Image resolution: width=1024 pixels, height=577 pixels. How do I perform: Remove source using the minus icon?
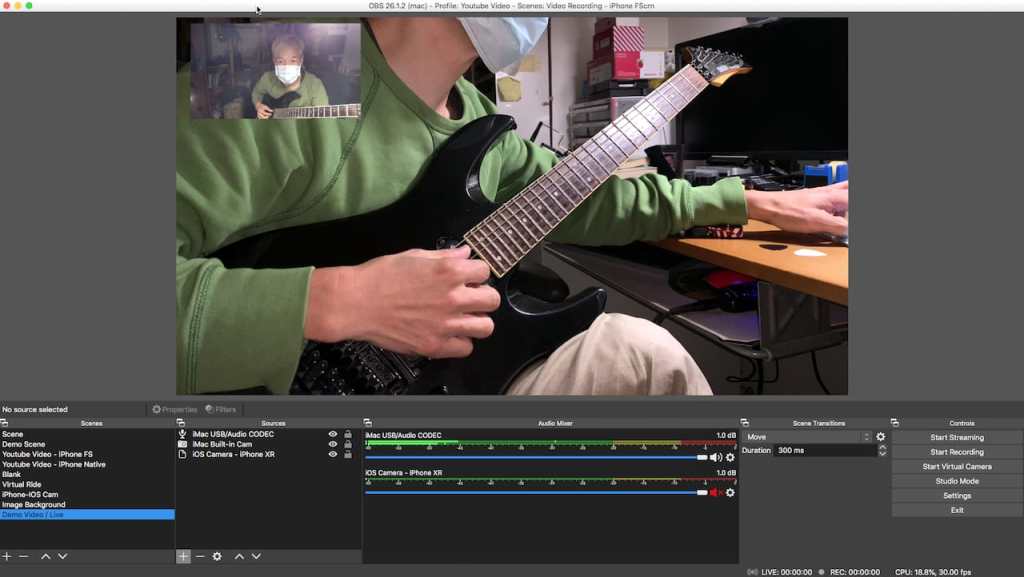tap(200, 556)
